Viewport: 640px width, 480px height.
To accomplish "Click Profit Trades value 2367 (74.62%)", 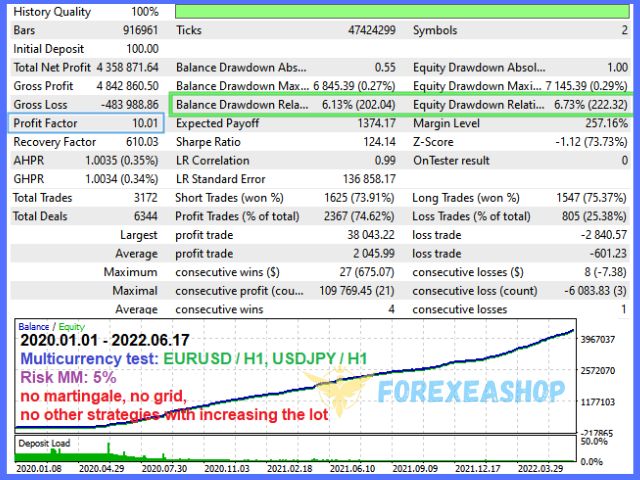I will [360, 216].
